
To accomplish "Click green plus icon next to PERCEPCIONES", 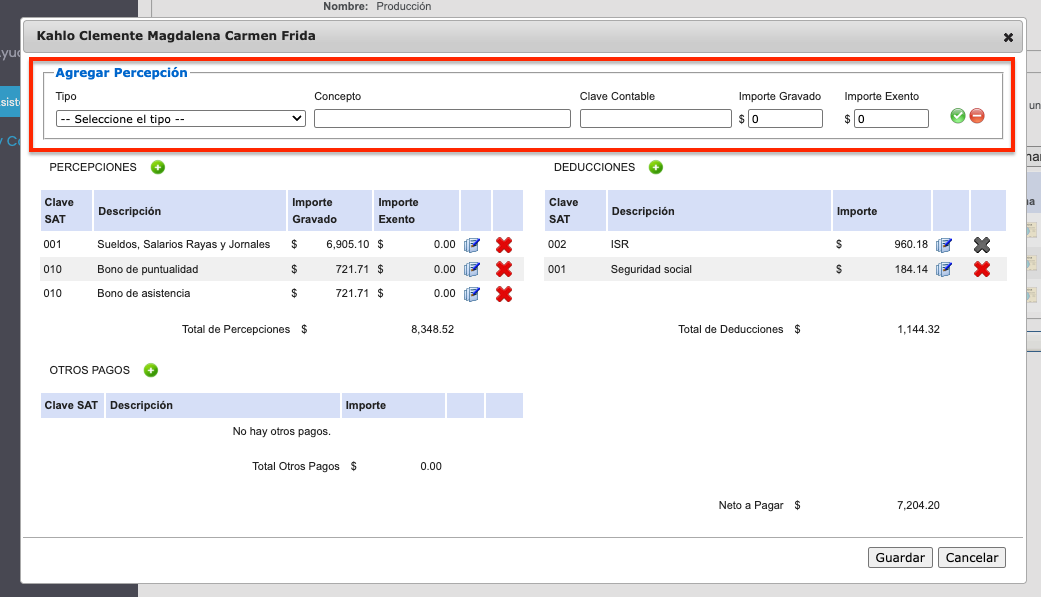I will point(158,167).
